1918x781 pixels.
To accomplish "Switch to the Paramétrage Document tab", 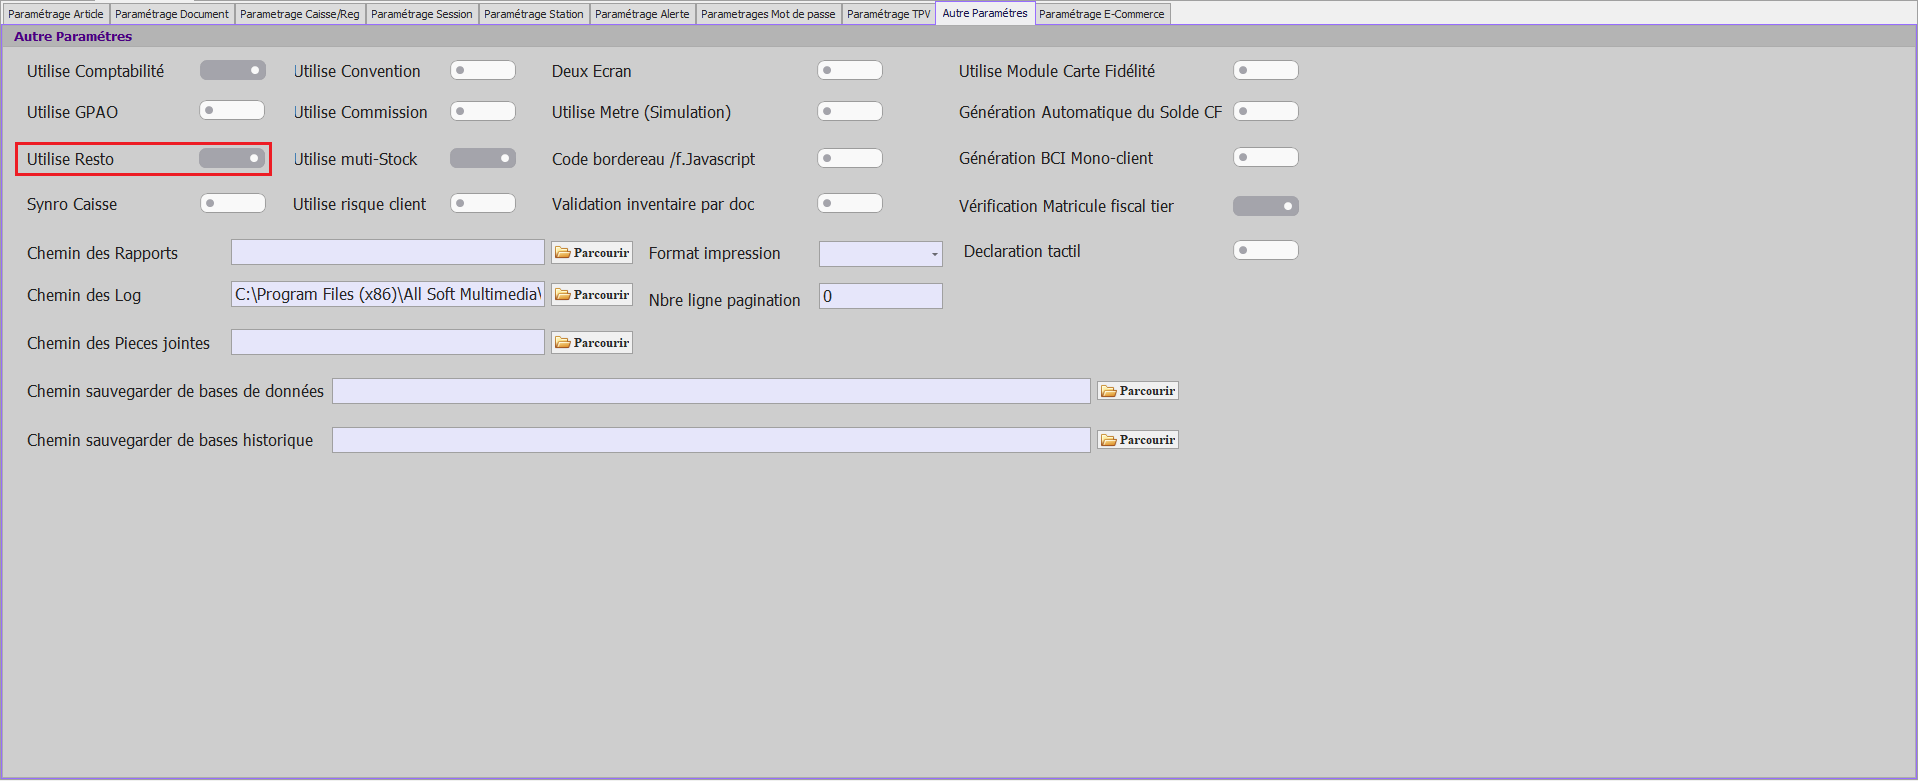I will tap(172, 14).
